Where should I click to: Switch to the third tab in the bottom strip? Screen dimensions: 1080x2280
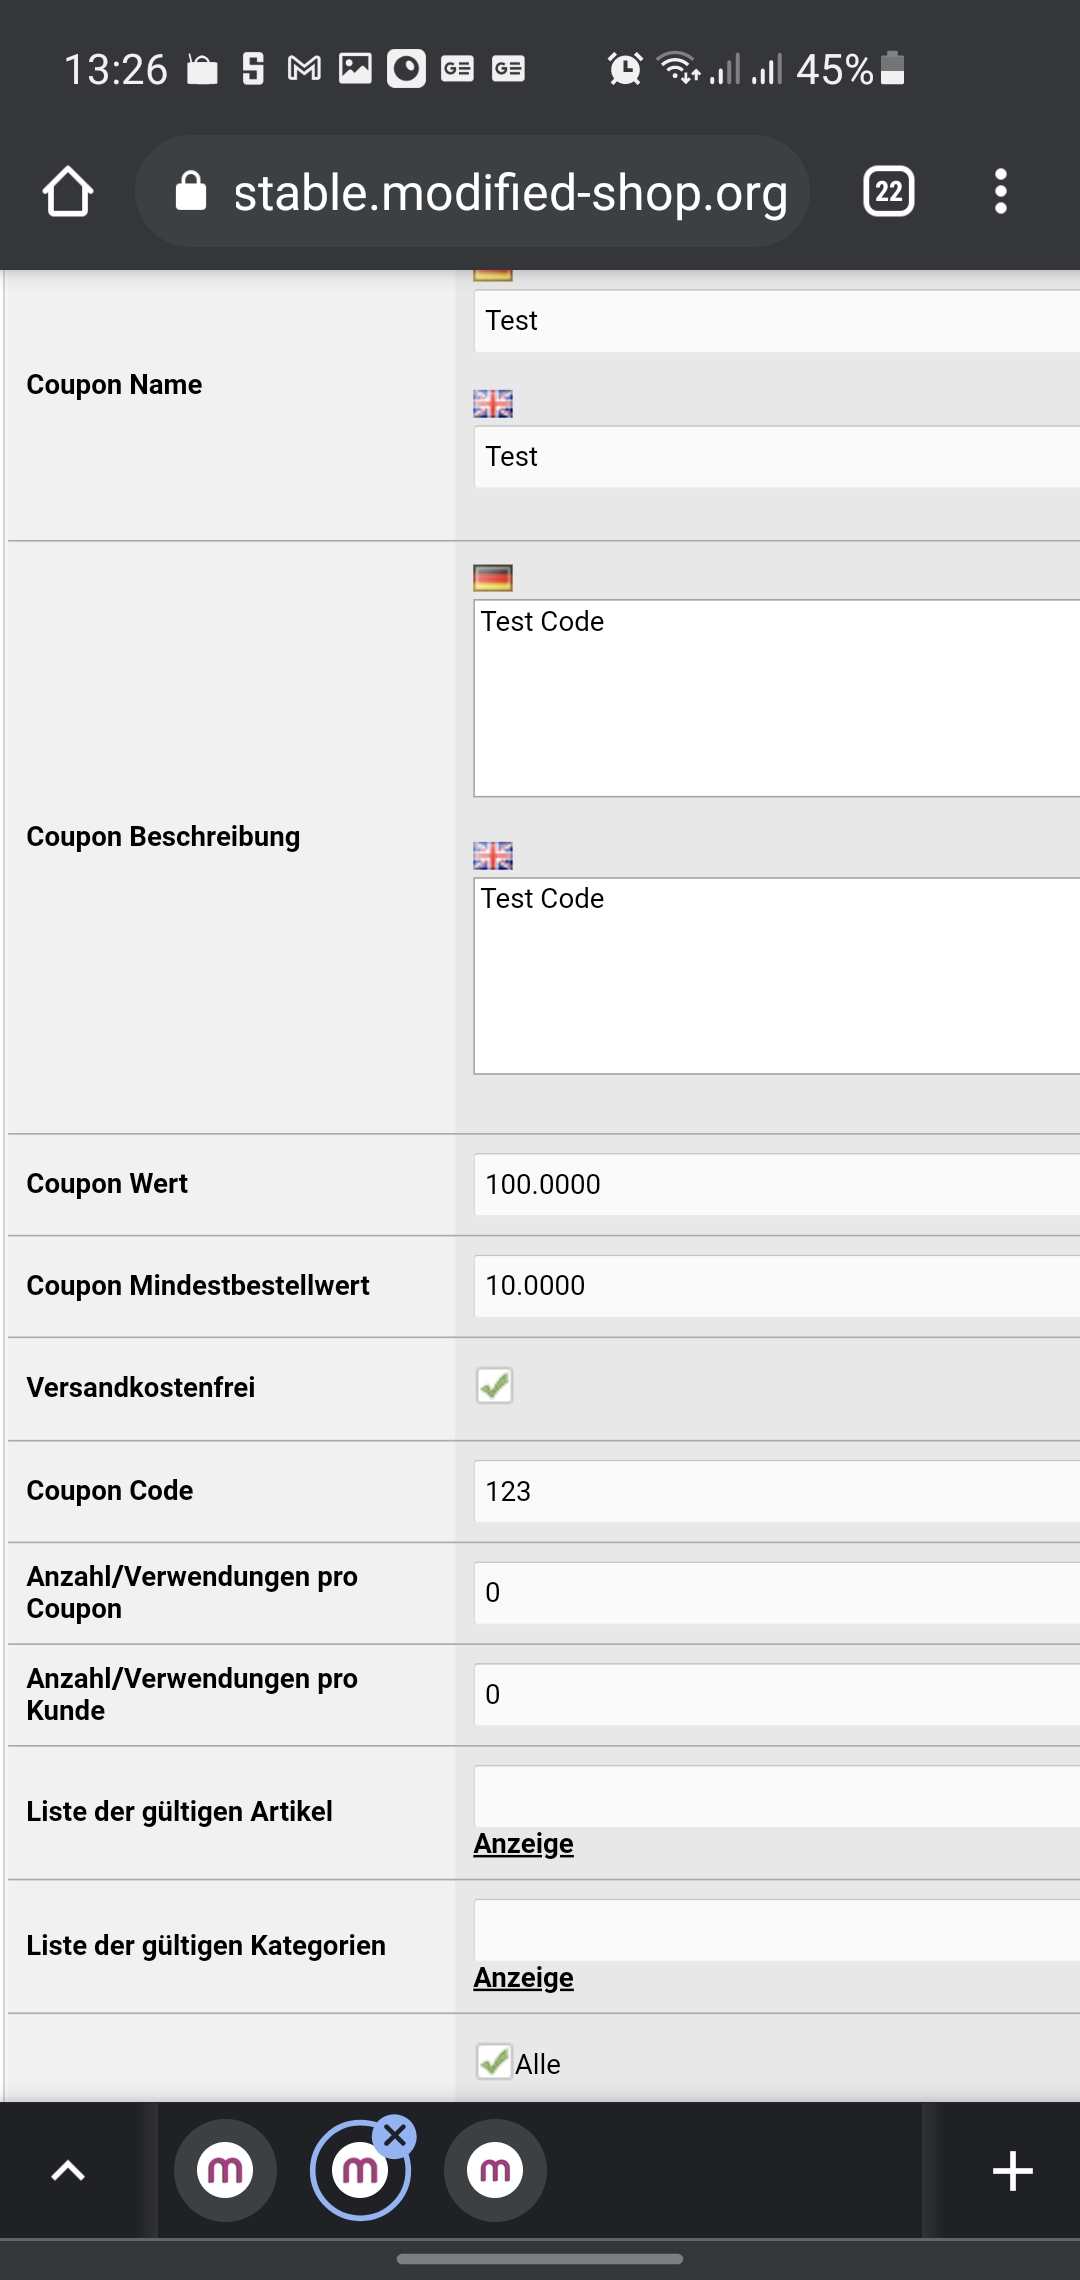tap(495, 2171)
